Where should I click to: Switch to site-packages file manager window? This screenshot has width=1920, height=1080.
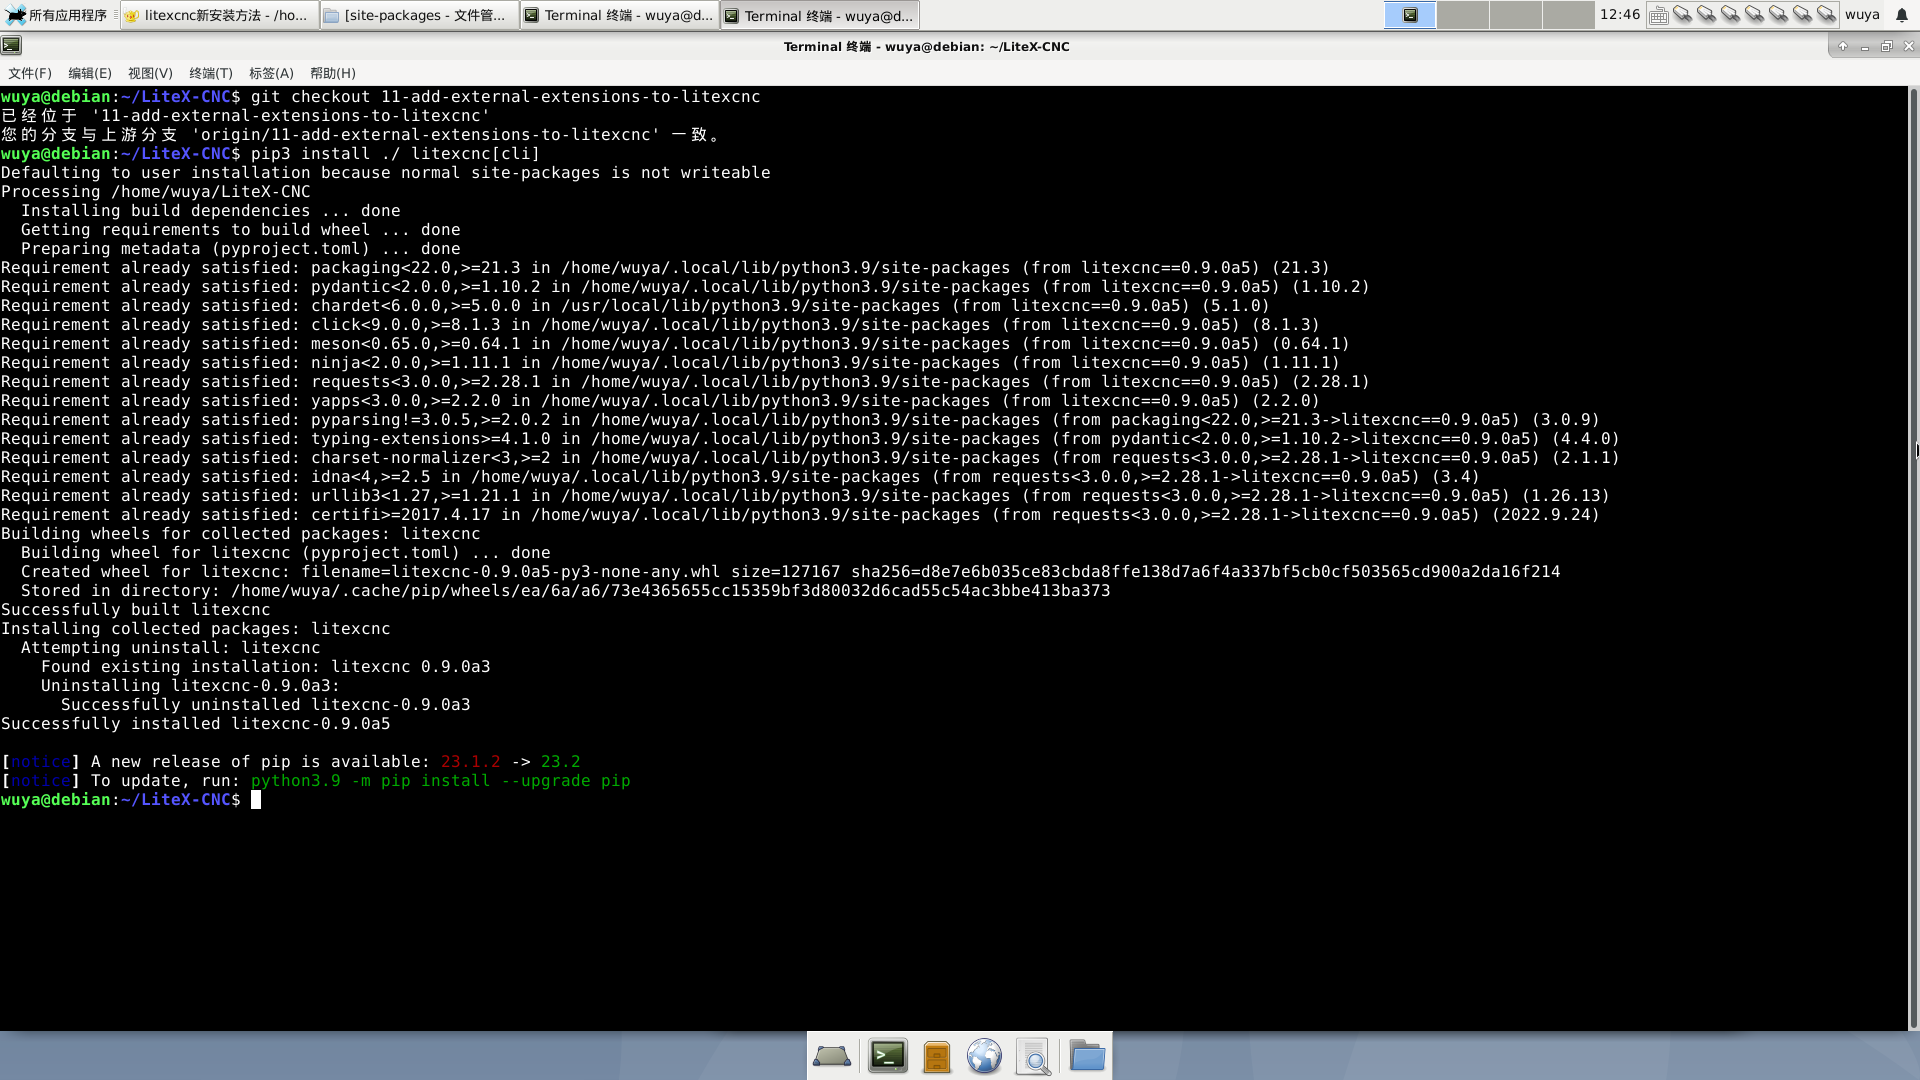click(x=419, y=15)
